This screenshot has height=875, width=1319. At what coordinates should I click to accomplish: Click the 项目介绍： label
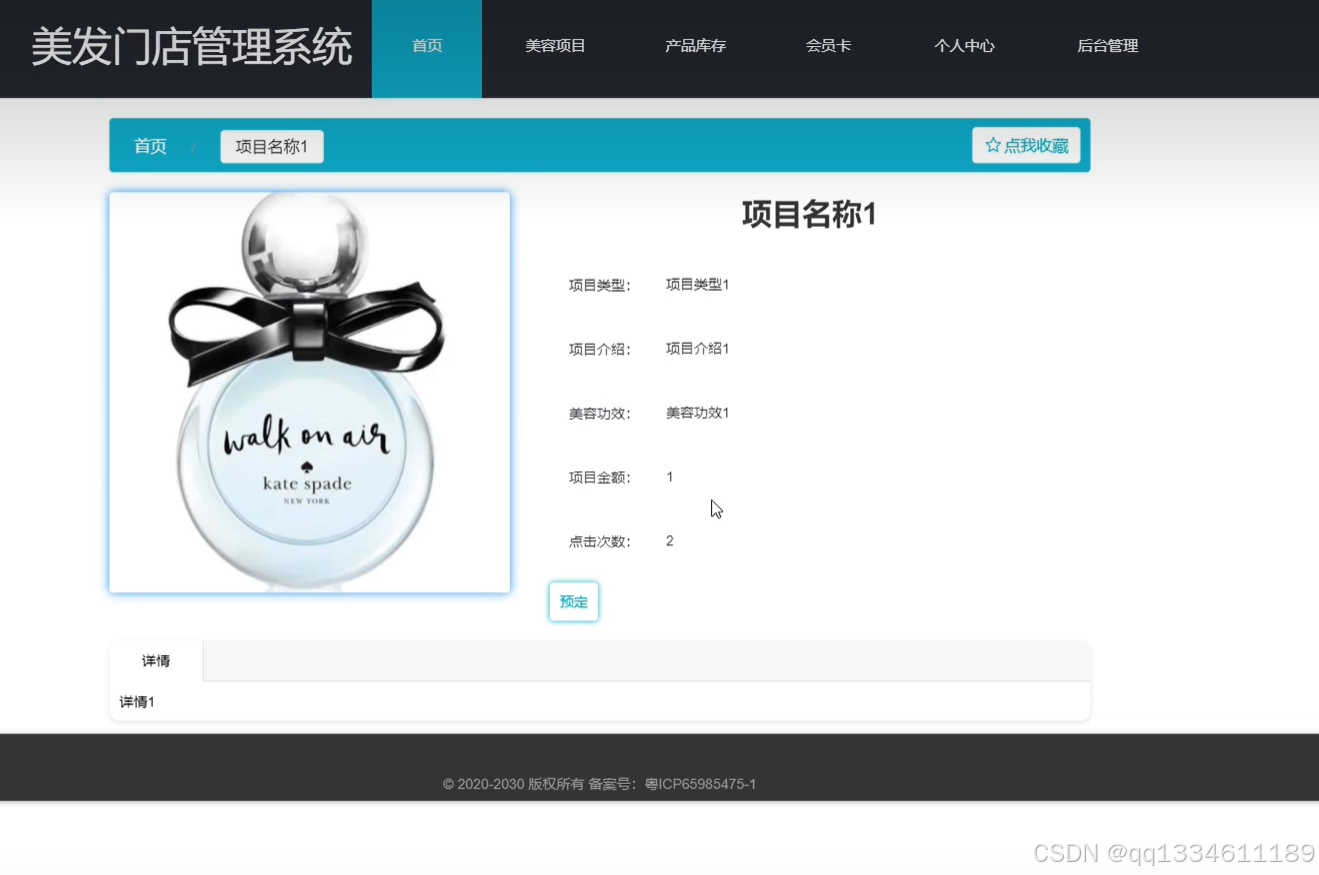click(x=600, y=350)
